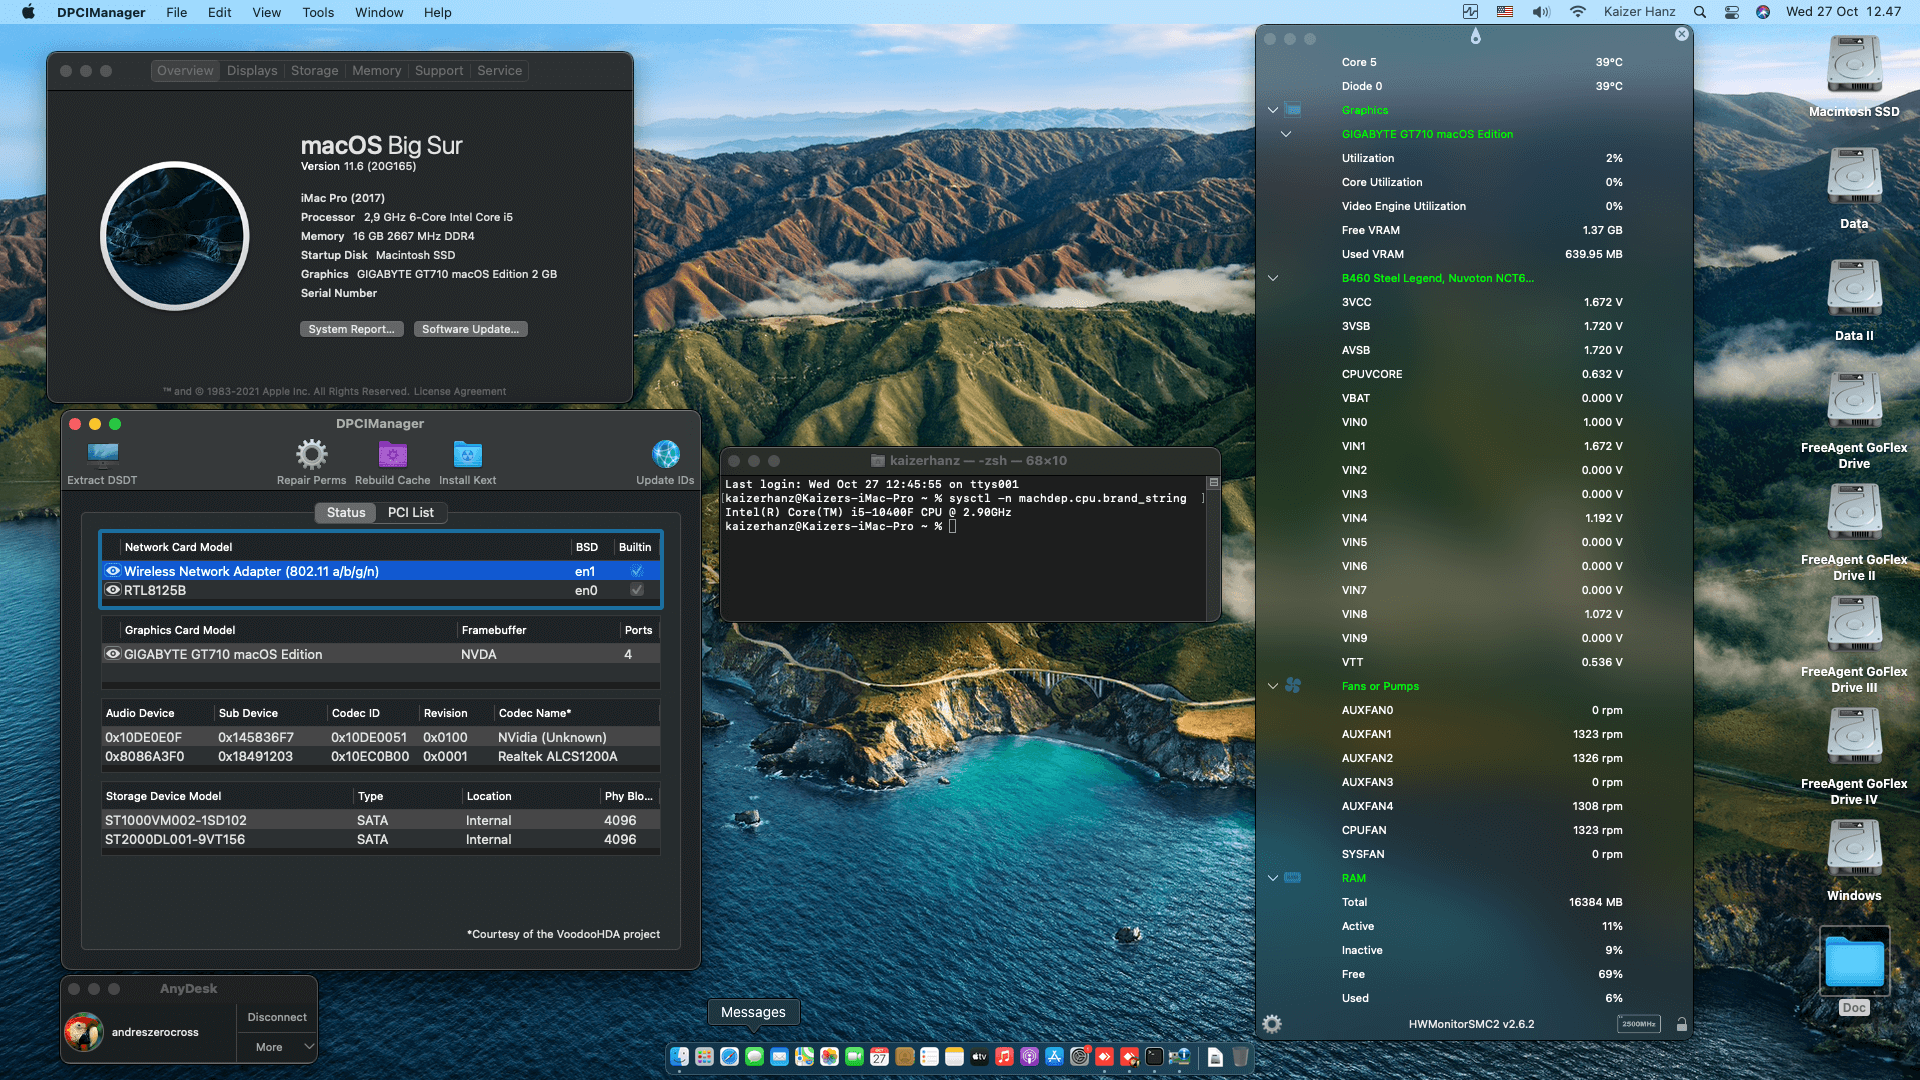Open Spotlight search in menu bar
1920x1080 pixels.
point(1700,12)
